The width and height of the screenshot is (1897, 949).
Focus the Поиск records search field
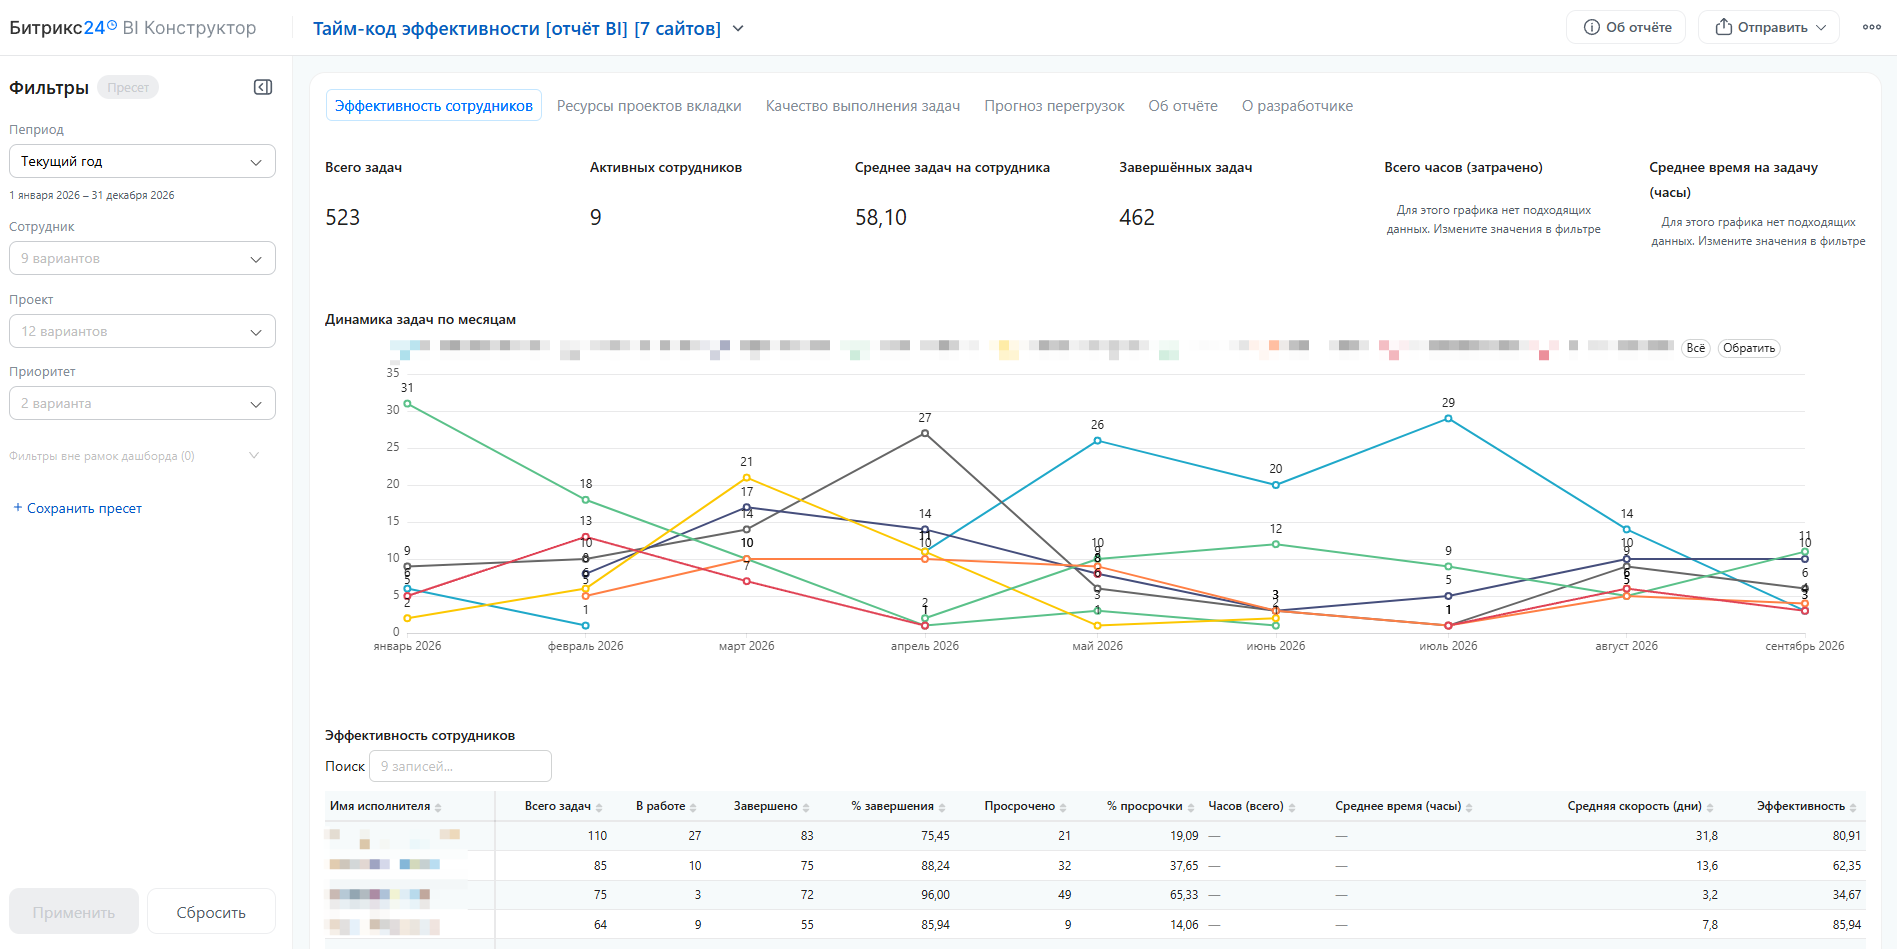(460, 766)
